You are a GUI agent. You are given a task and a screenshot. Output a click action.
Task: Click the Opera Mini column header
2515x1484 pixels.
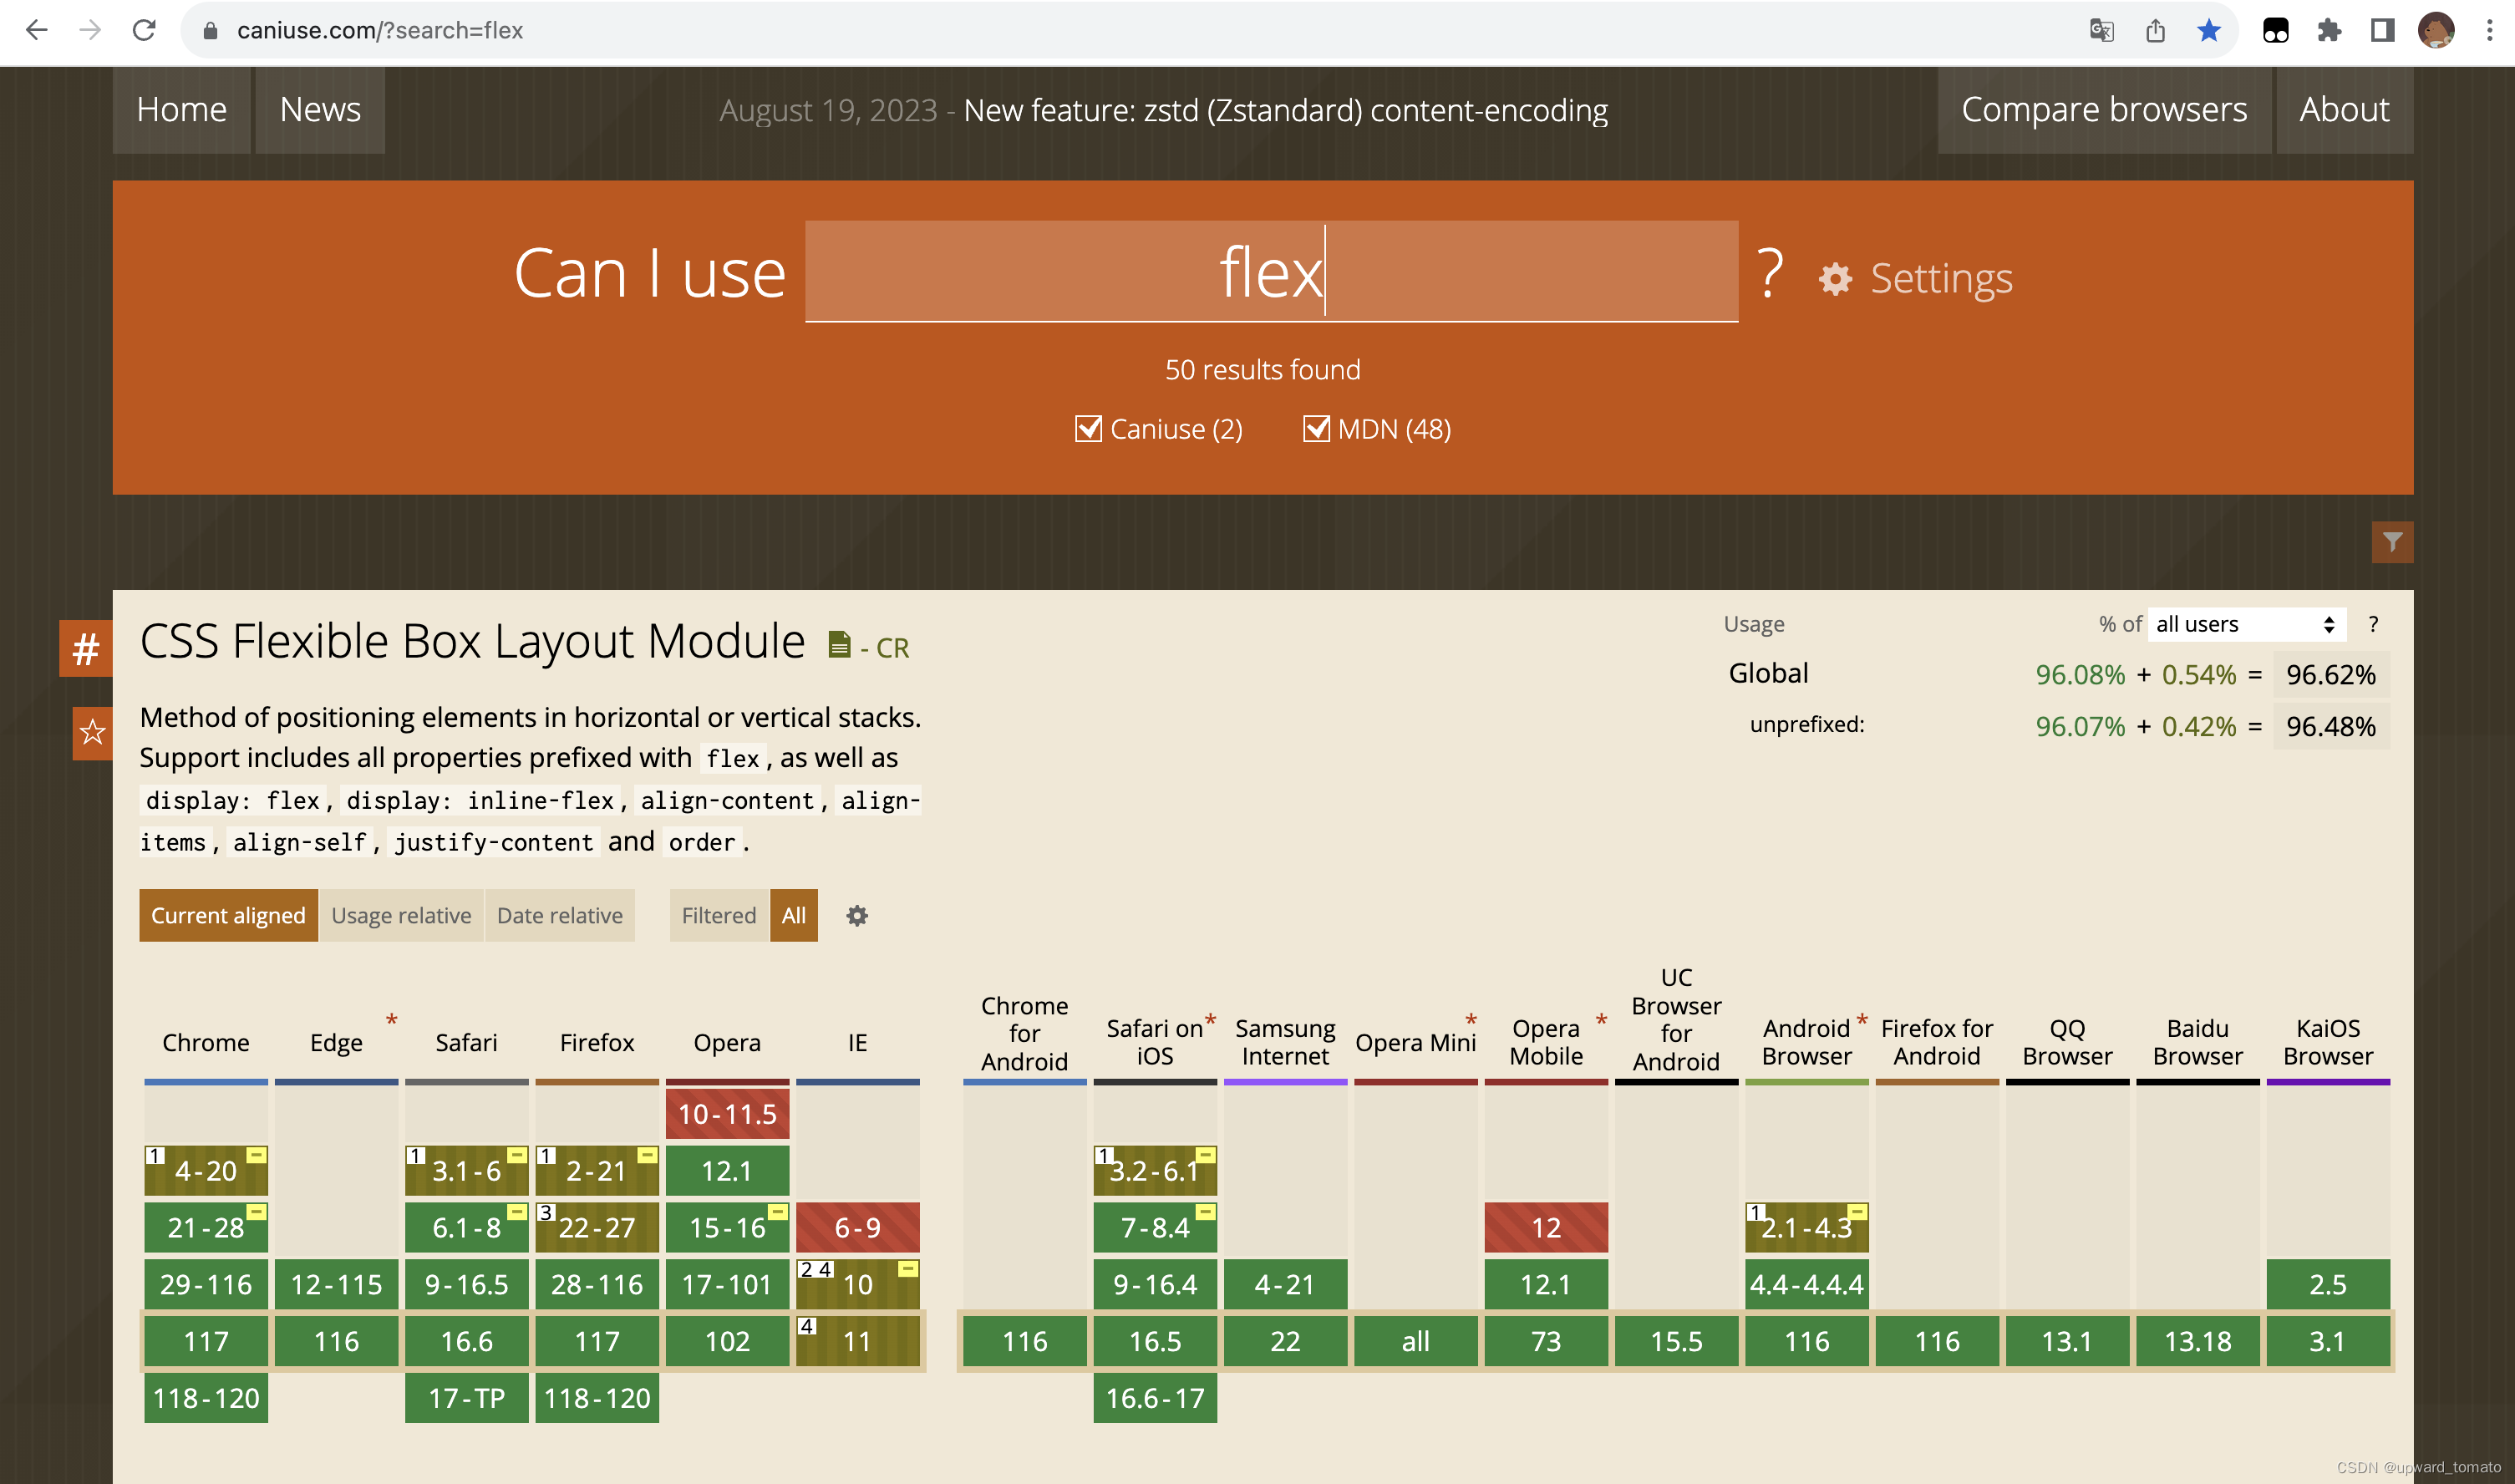click(x=1415, y=1043)
